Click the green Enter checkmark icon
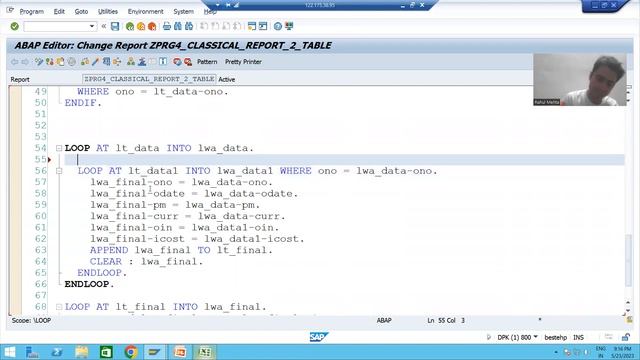Viewport: 640px width, 360px height. click(x=15, y=27)
